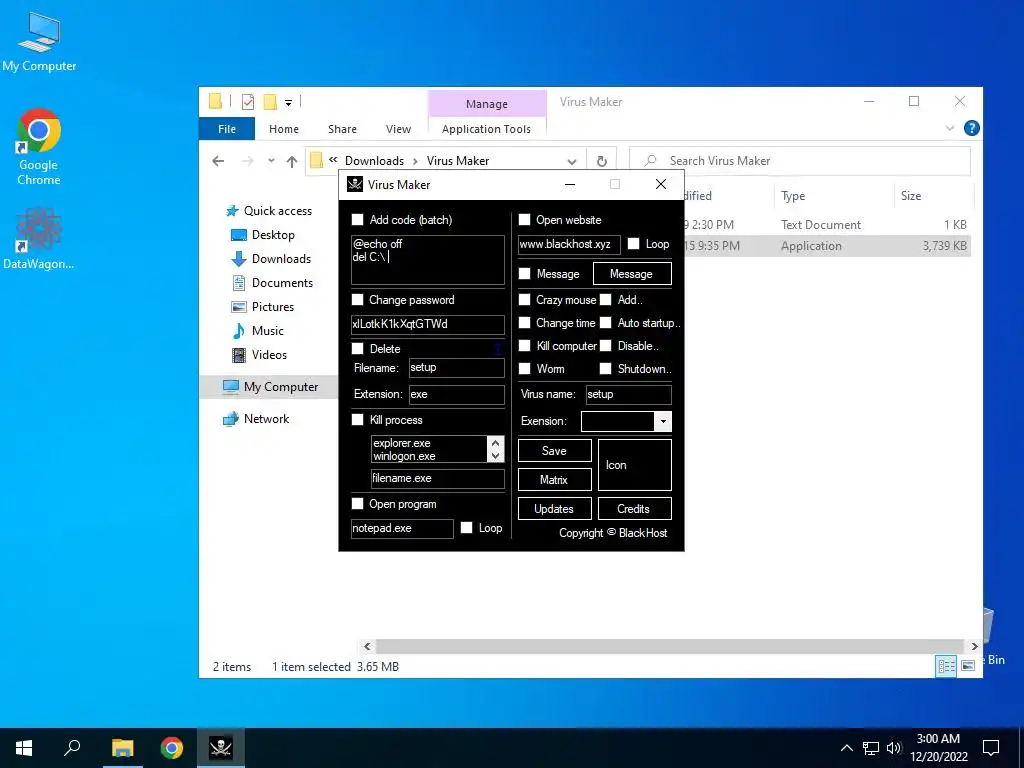The width and height of the screenshot is (1024, 768).
Task: Customize Quick Access Toolbar dropdown arrow
Action: 288,103
